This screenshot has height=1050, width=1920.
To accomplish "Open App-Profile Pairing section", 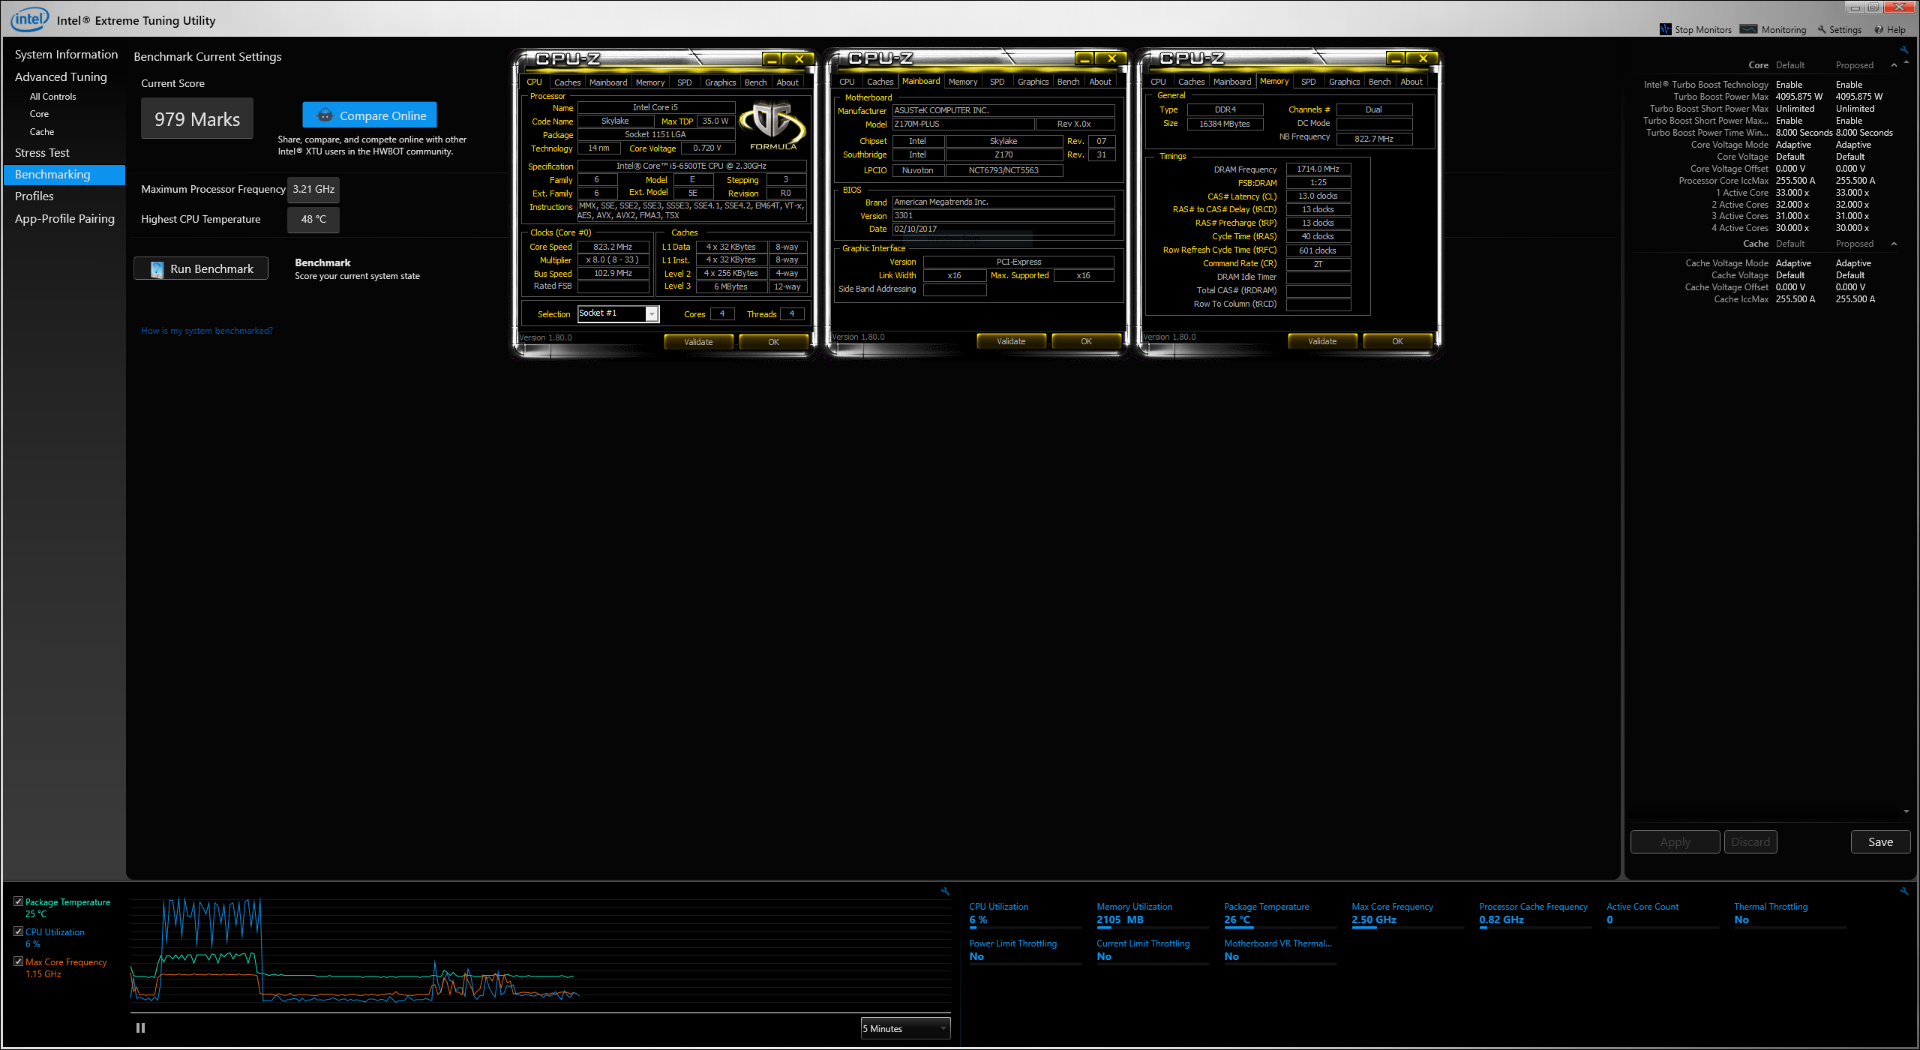I will (65, 219).
